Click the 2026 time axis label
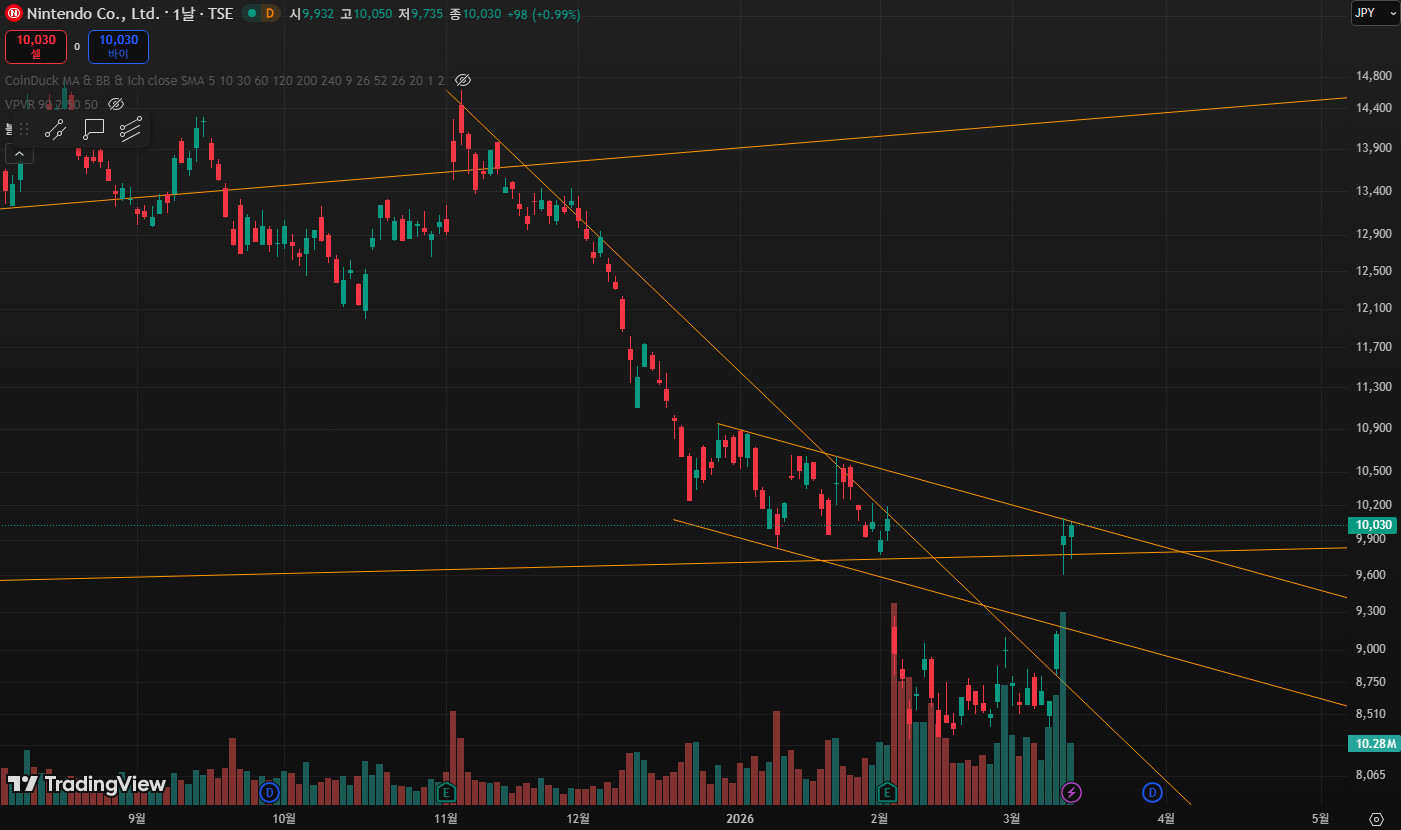The height and width of the screenshot is (830, 1401). coord(739,818)
